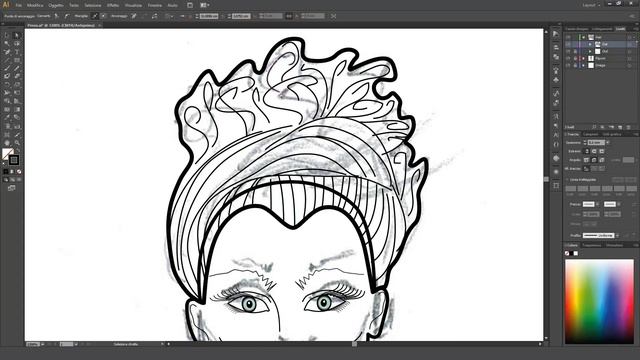Image resolution: width=640 pixels, height=360 pixels.
Task: Switch to the Collegamenti panel tab
Action: [x=602, y=29]
